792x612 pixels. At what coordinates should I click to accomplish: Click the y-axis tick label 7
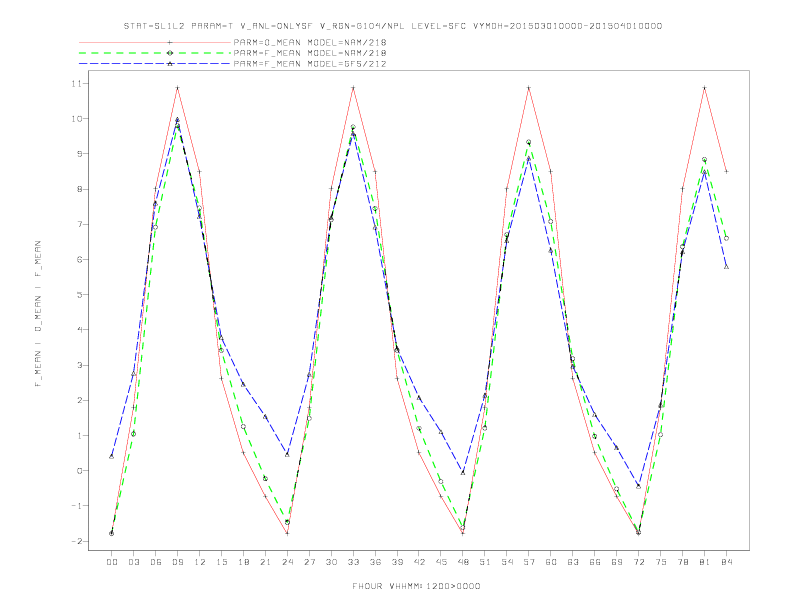(x=79, y=224)
